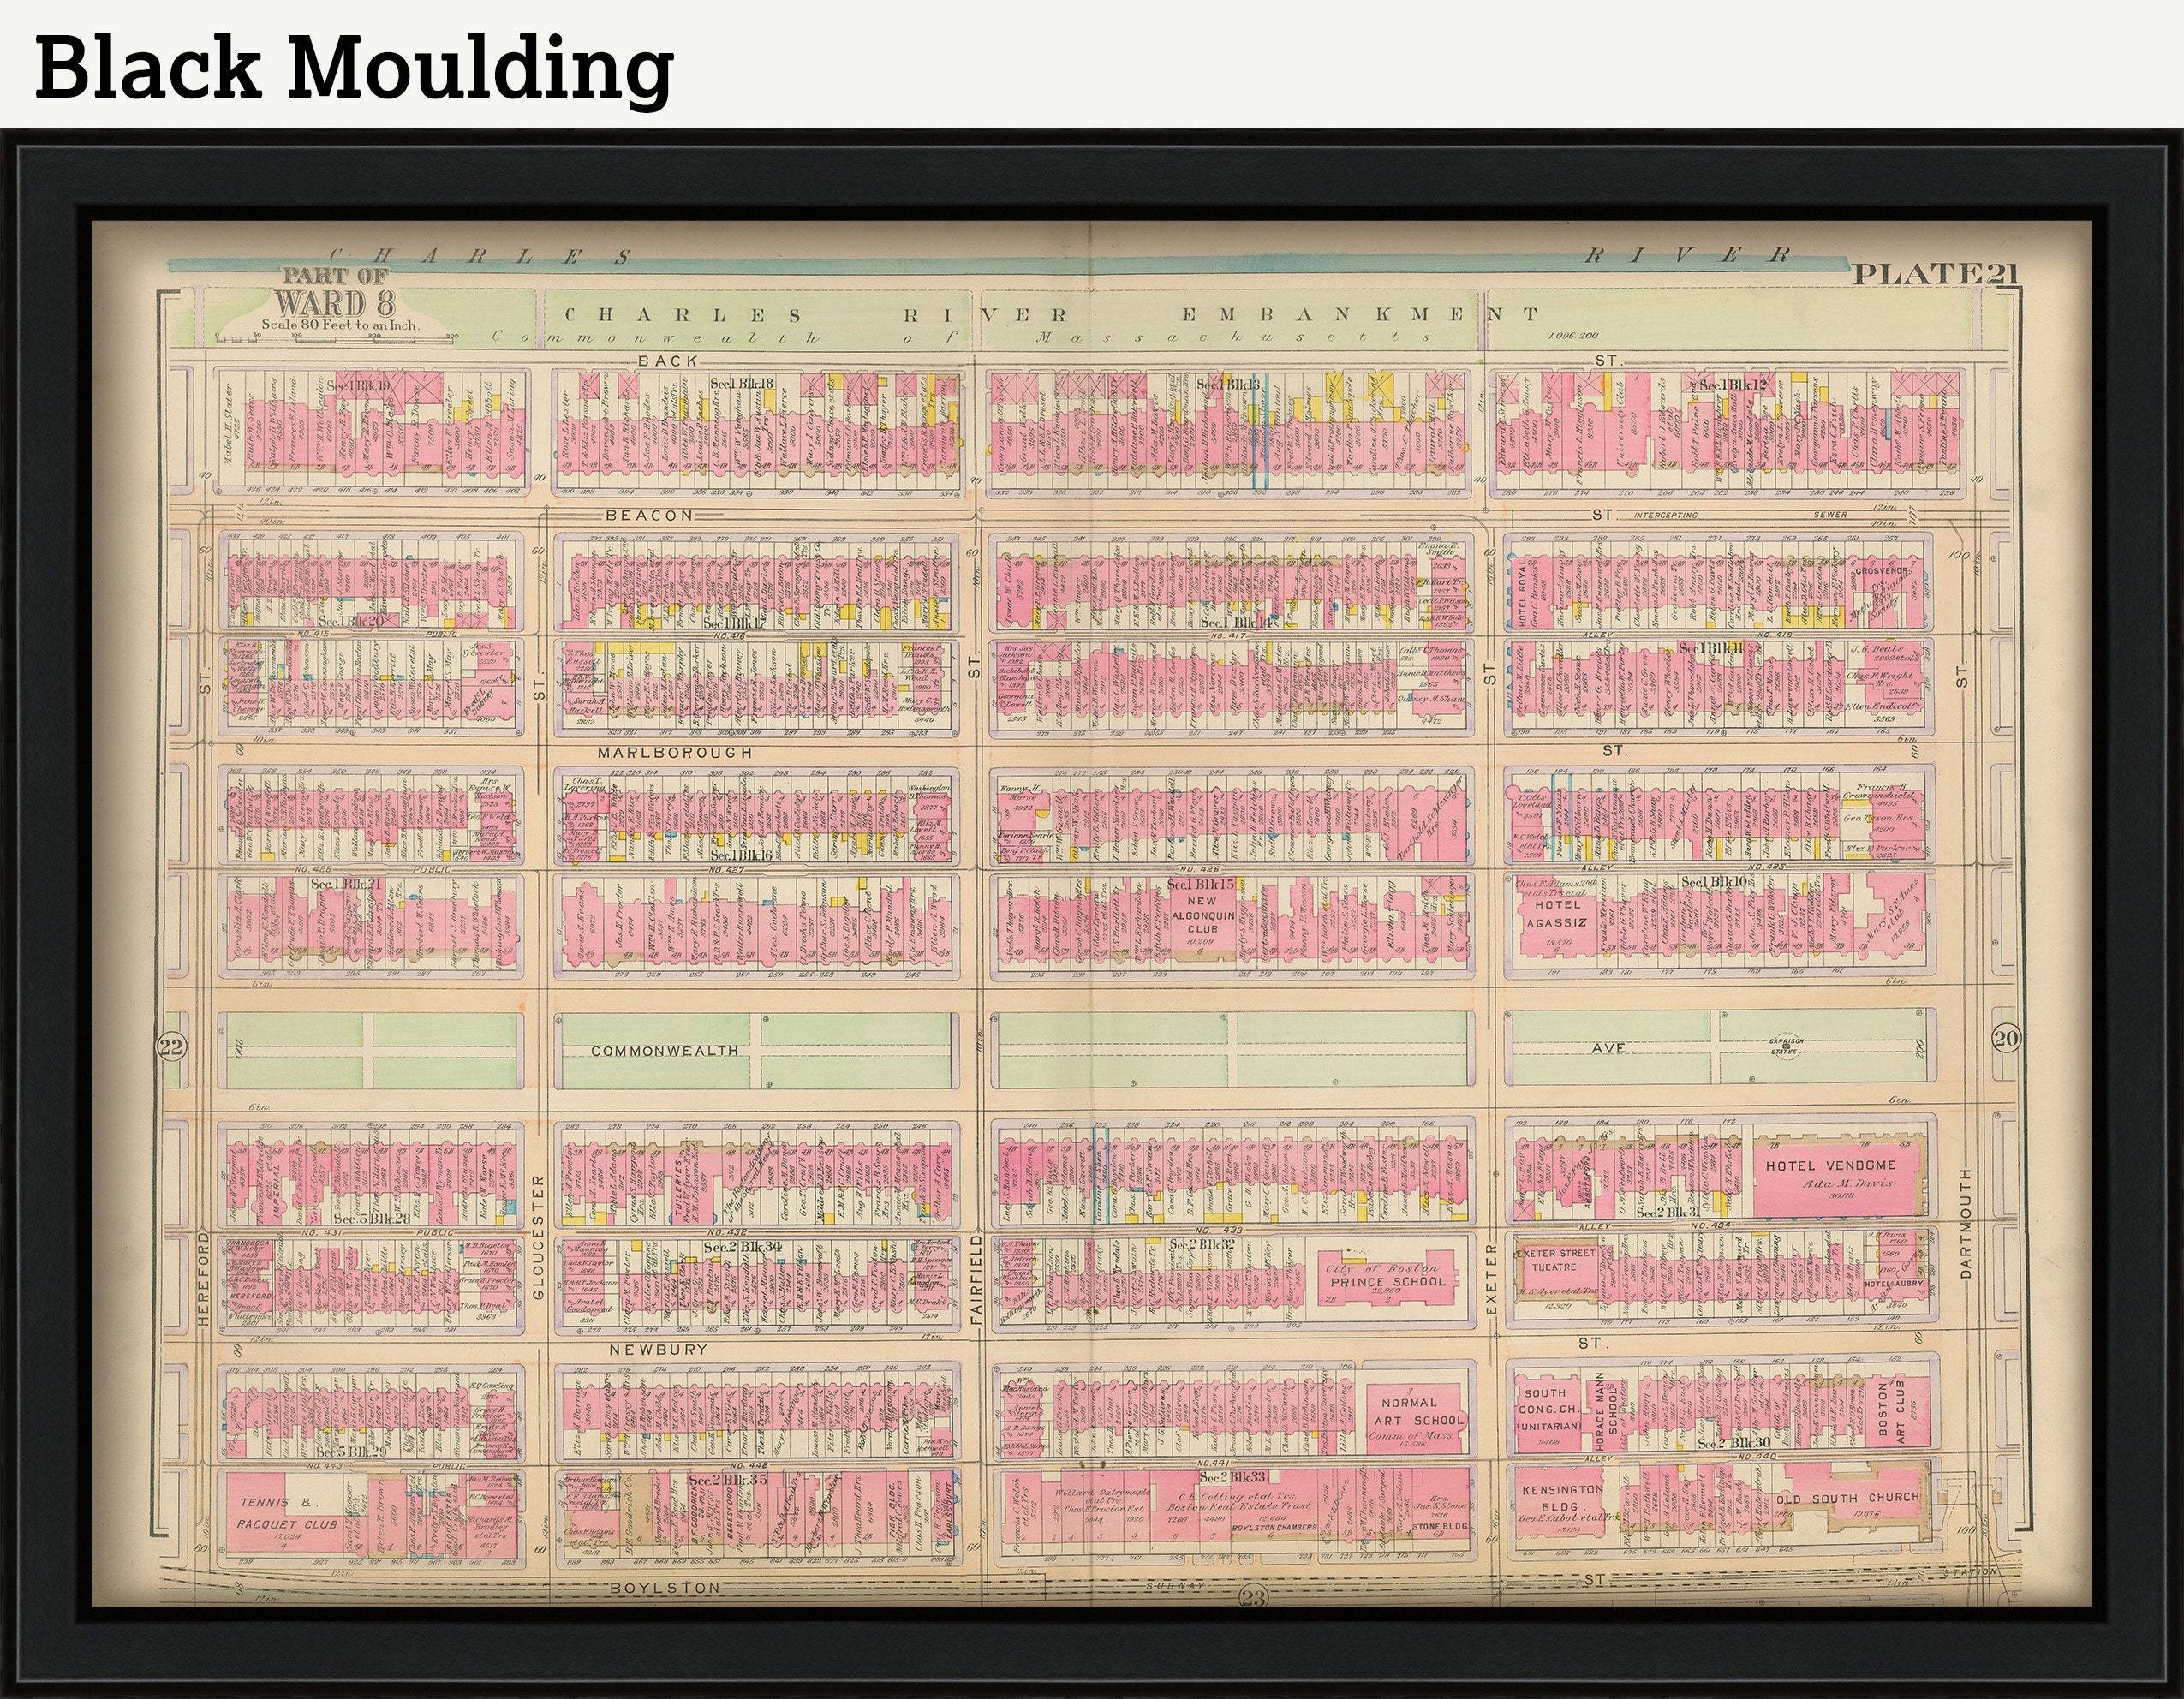Click the "PART OF WARD 8" title
Viewport: 2184px width, 1699px height.
(x=335, y=292)
